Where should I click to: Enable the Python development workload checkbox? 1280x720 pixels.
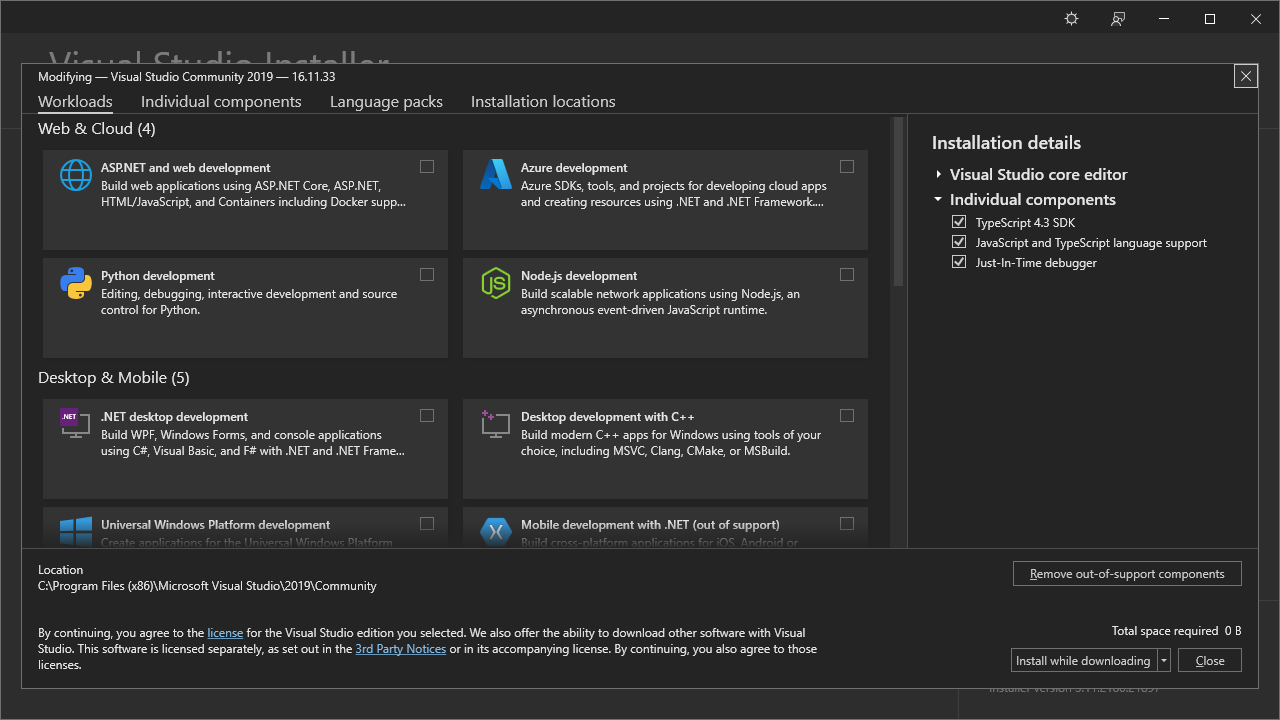point(427,275)
